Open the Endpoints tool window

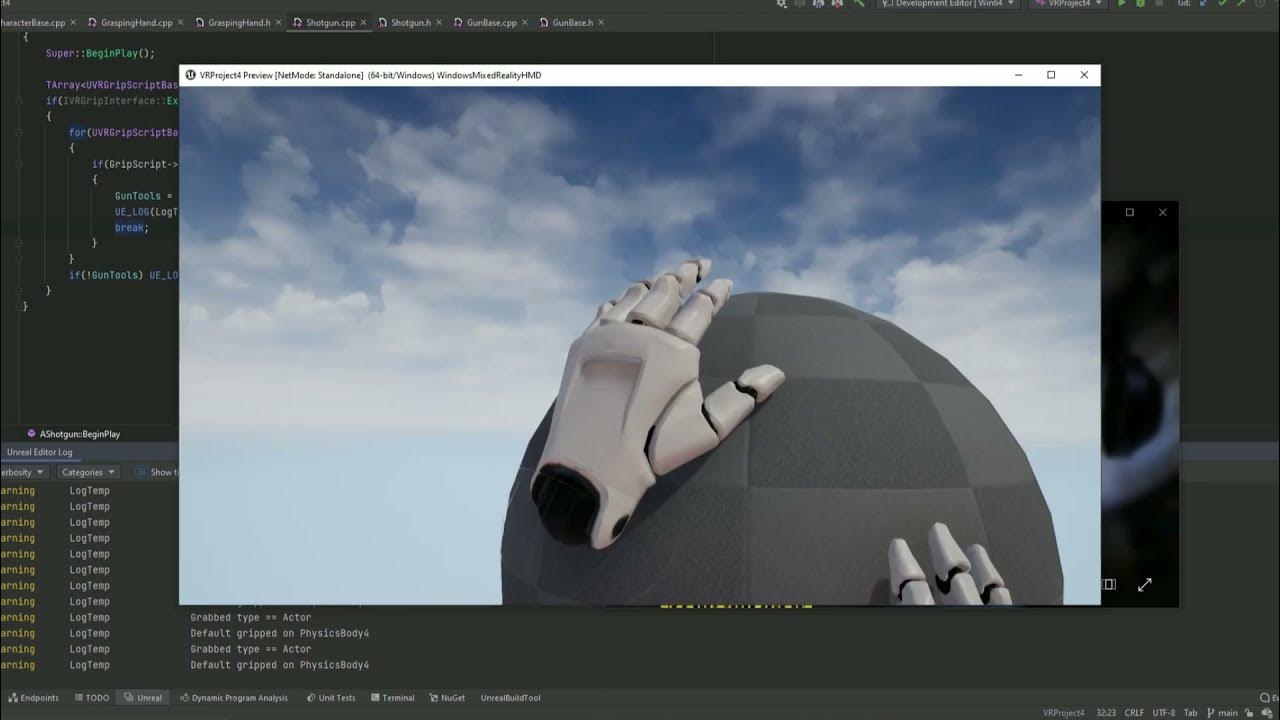(33, 698)
